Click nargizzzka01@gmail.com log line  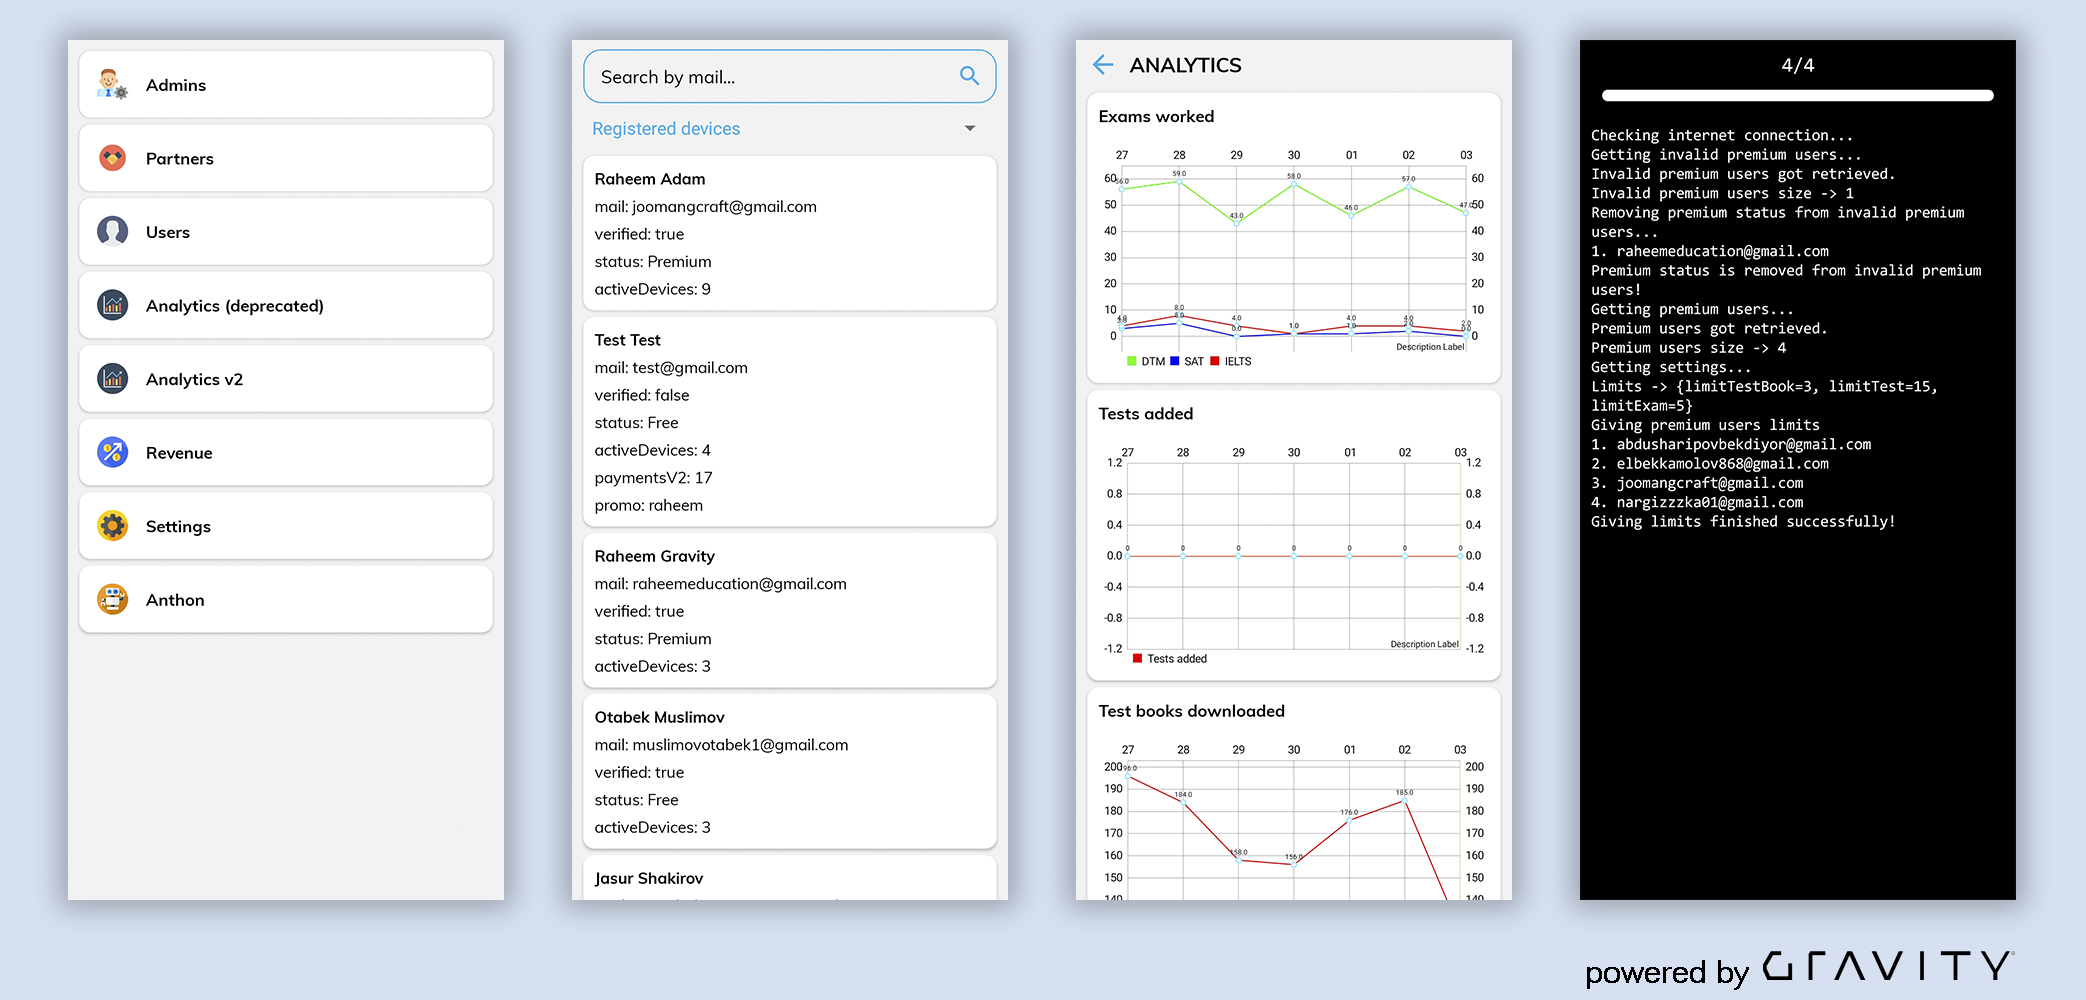[x=1697, y=502]
